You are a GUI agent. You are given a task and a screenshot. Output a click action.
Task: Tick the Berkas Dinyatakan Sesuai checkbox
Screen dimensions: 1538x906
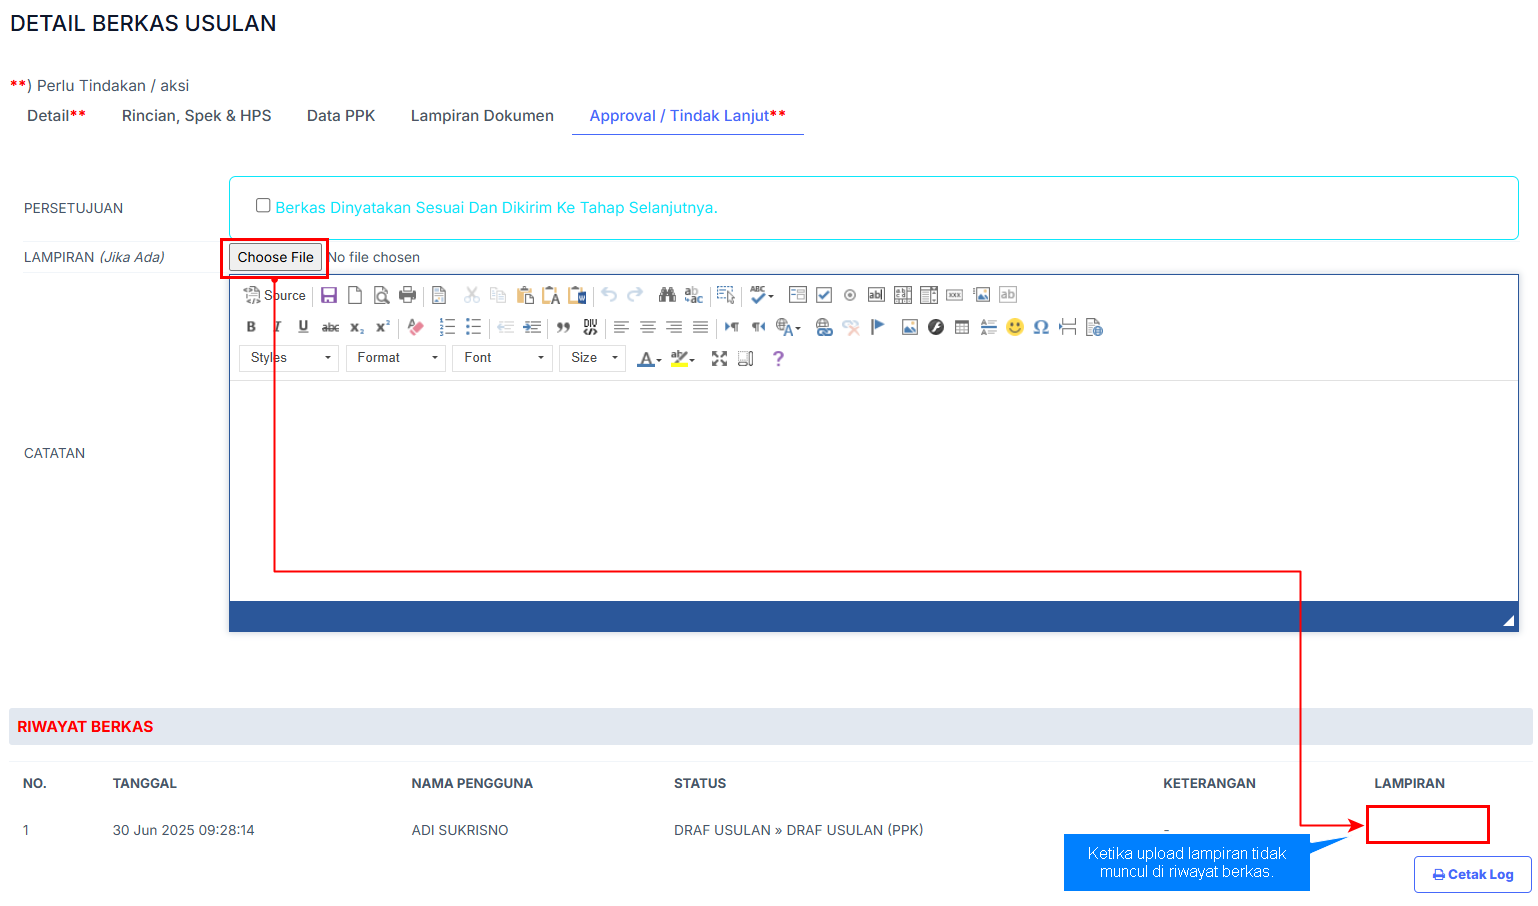click(x=263, y=206)
